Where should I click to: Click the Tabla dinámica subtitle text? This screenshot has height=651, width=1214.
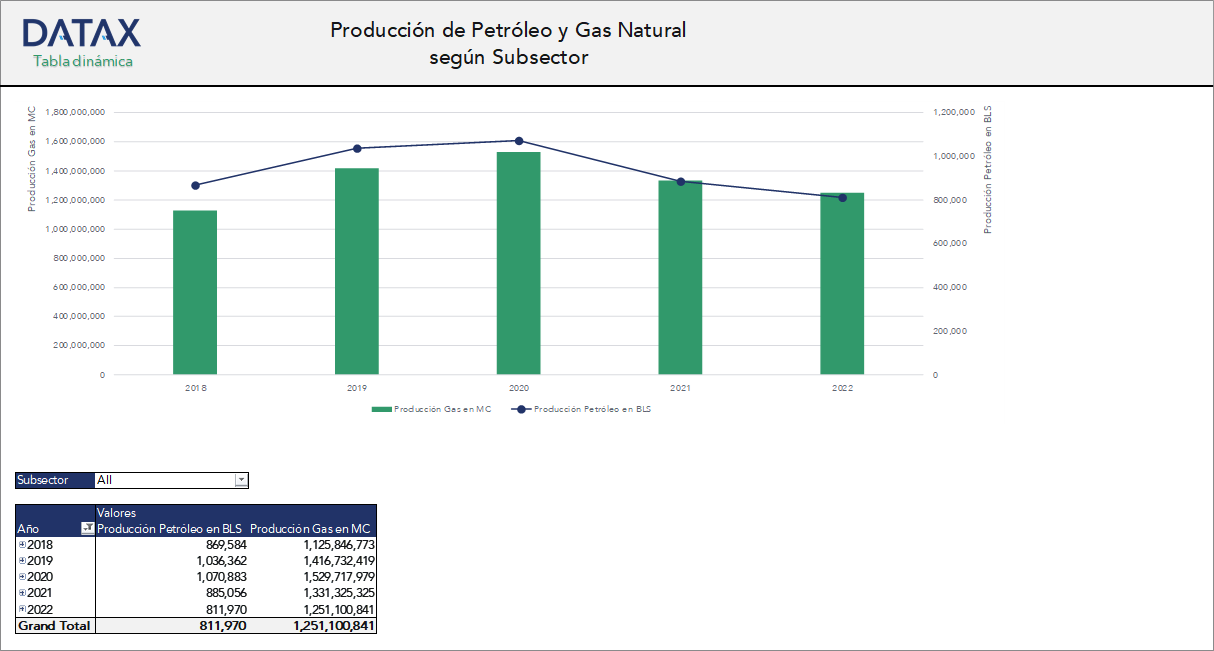[82, 61]
